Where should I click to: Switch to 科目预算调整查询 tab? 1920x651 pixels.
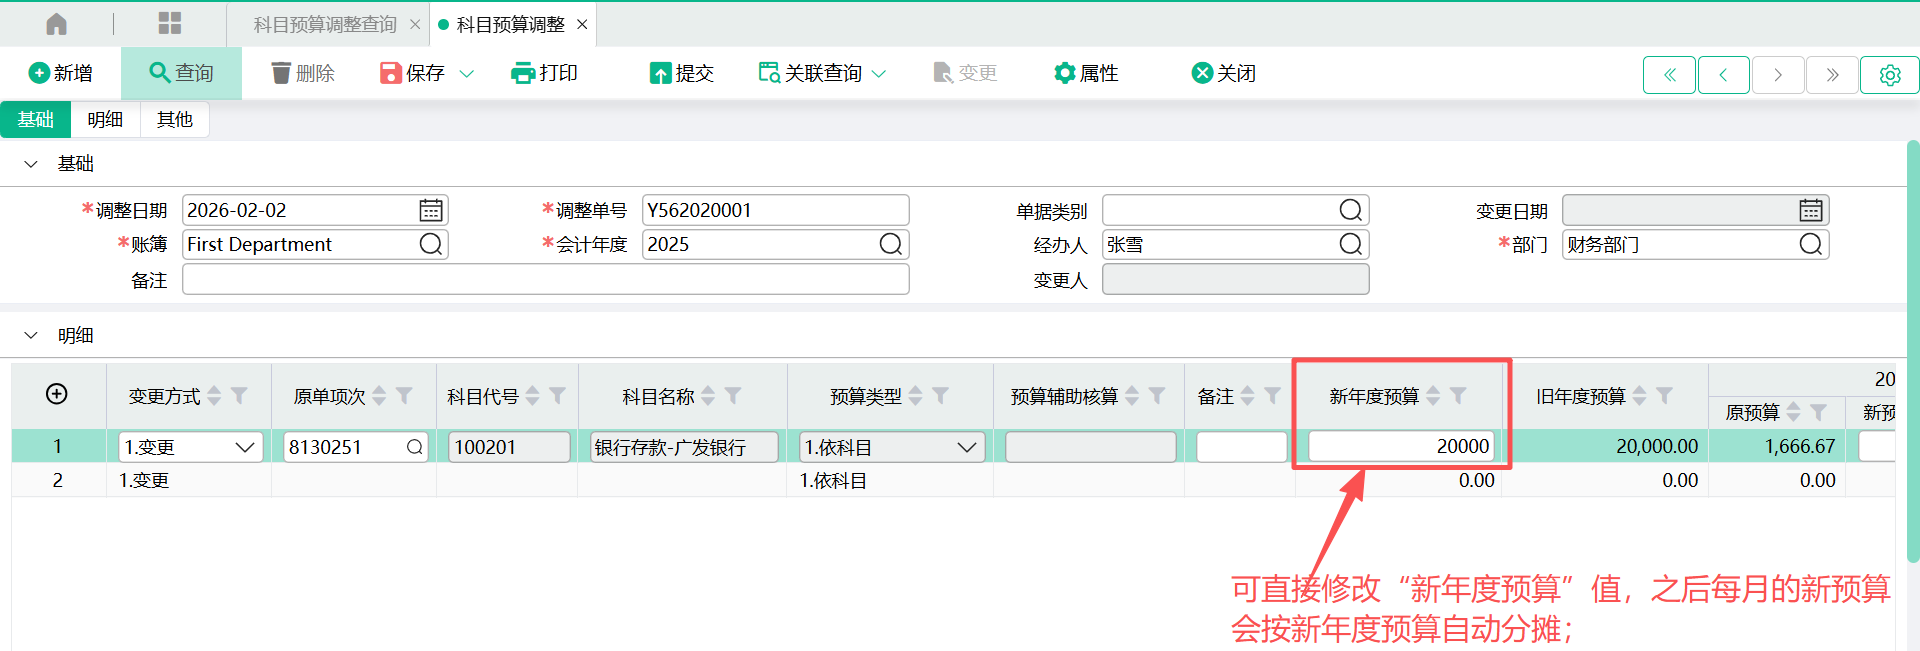[325, 24]
